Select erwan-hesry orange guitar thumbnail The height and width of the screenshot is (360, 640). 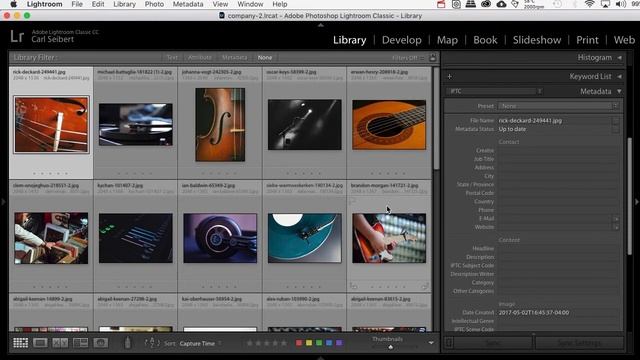pos(389,124)
